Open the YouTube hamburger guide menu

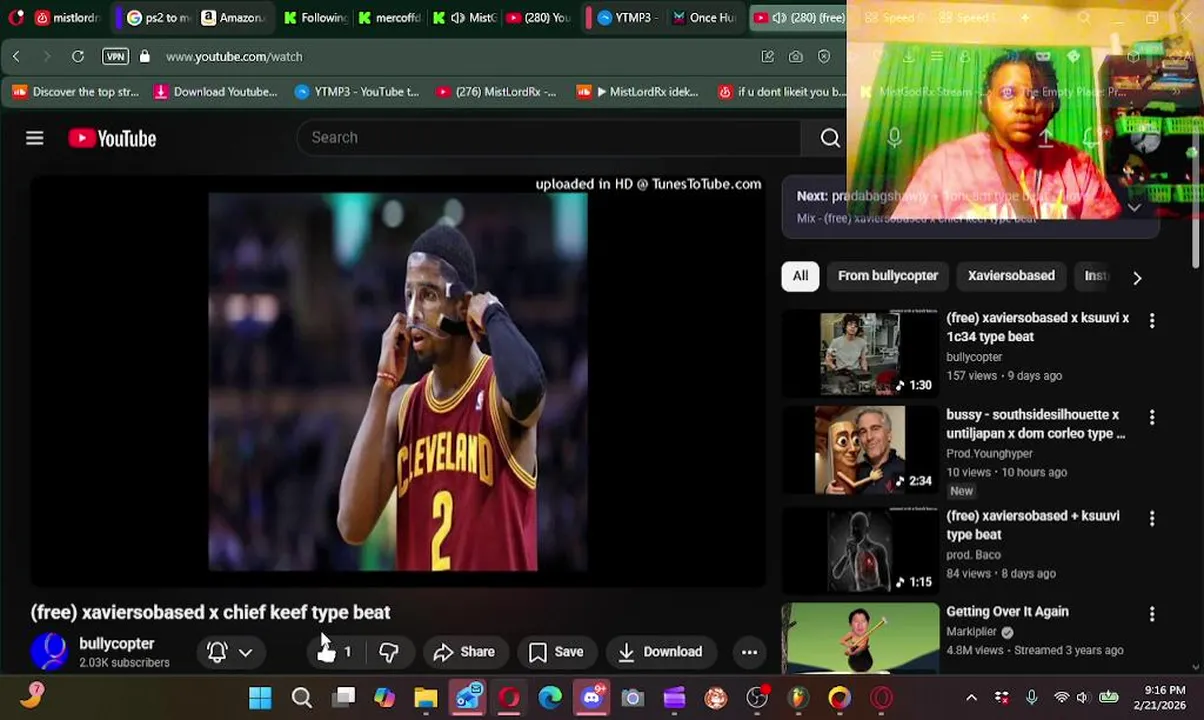(35, 138)
